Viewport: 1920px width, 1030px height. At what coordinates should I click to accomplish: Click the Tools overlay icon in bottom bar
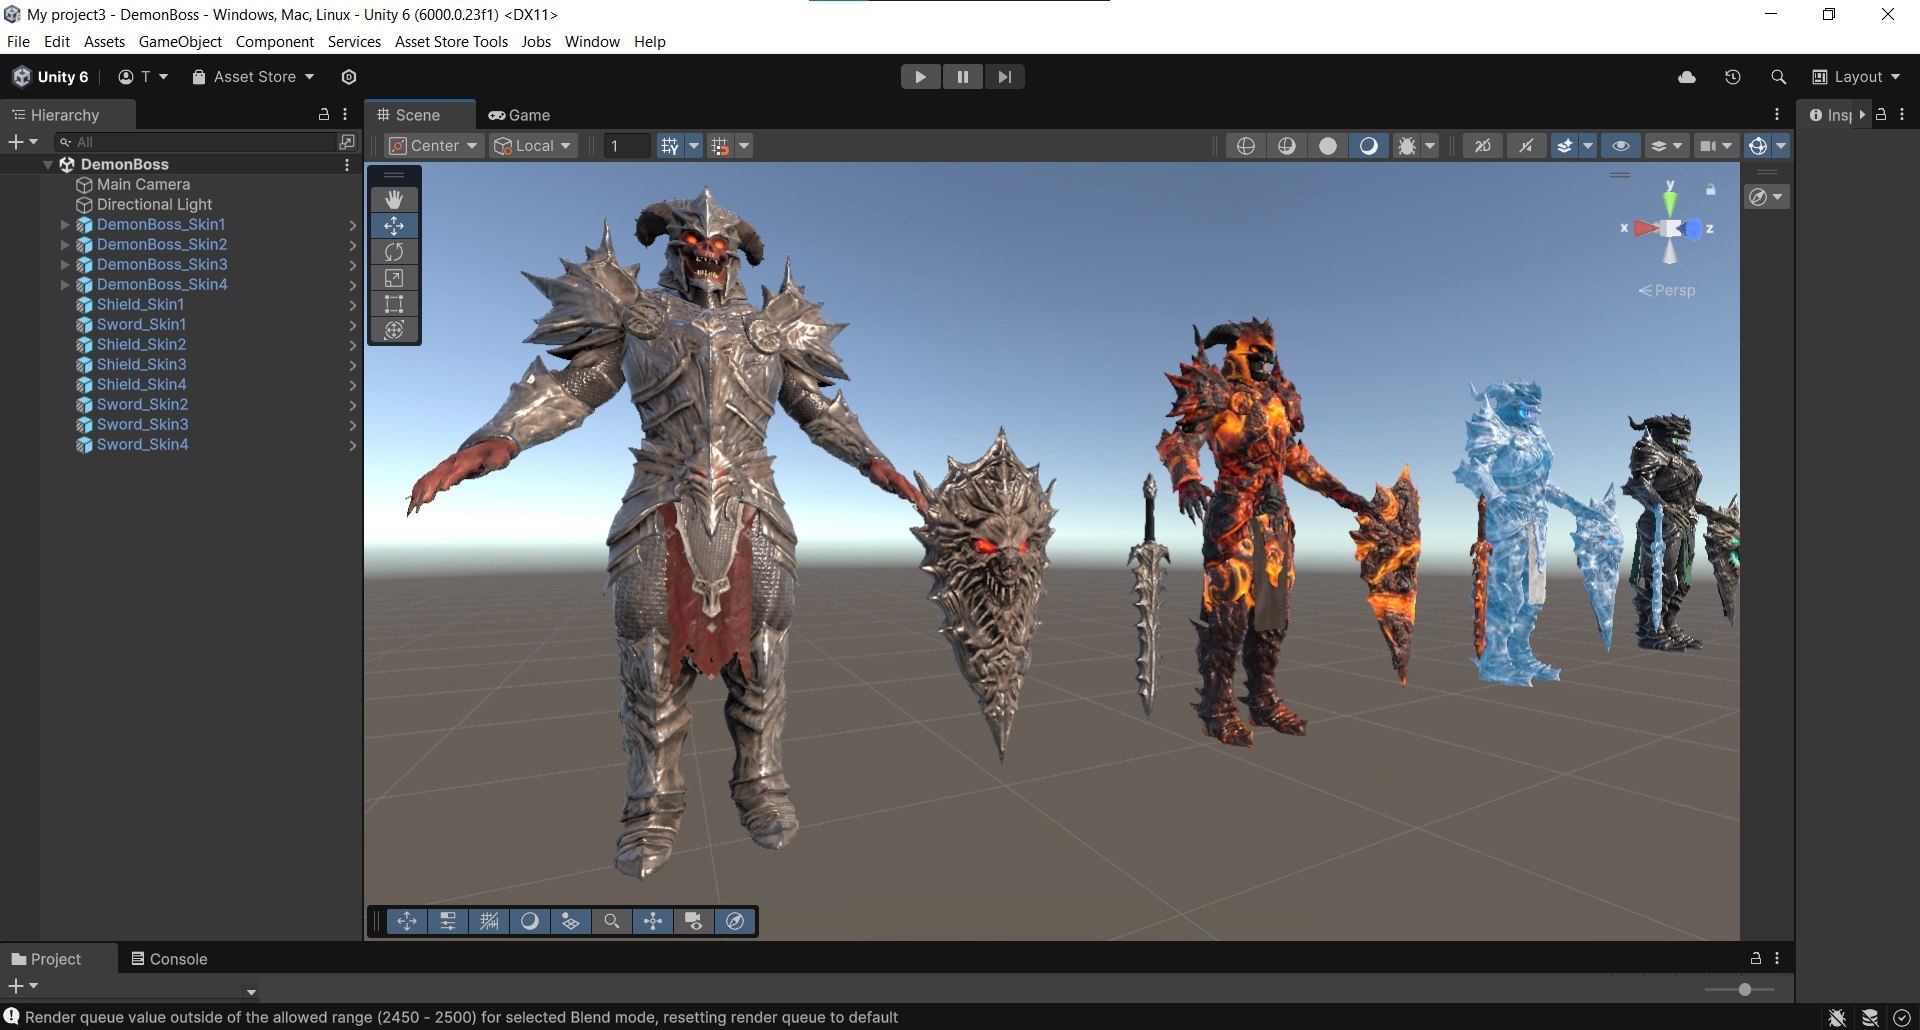407,921
